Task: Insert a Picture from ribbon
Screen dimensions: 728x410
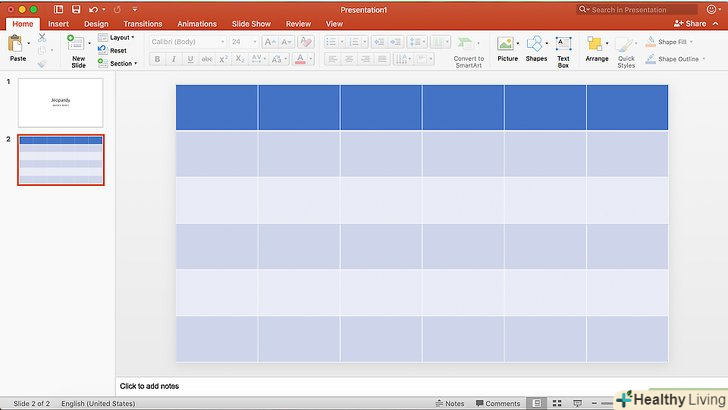Action: click(x=507, y=48)
